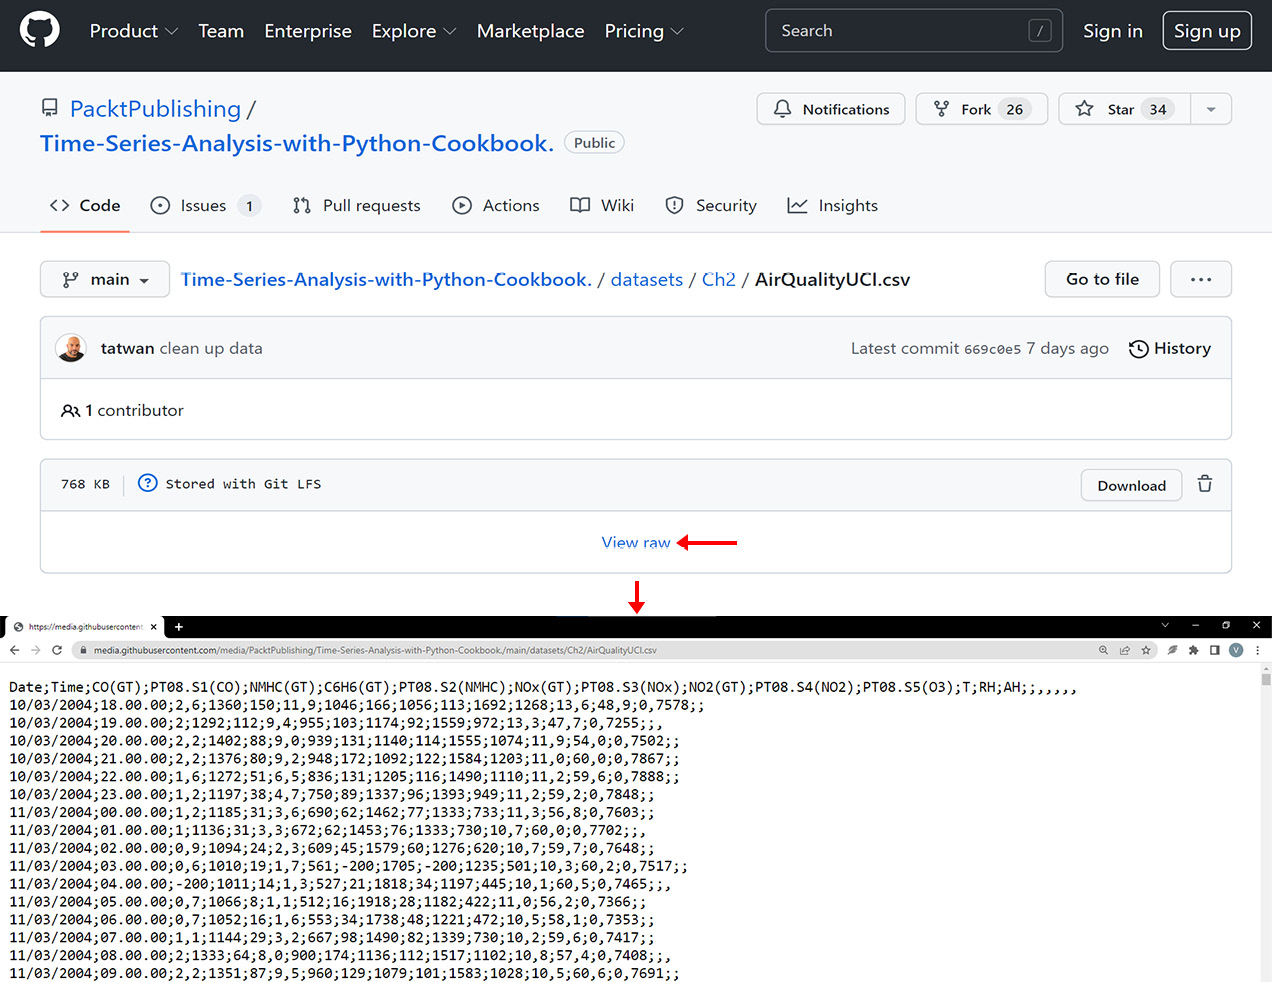Reload the media.githubusercontent page

[57, 649]
